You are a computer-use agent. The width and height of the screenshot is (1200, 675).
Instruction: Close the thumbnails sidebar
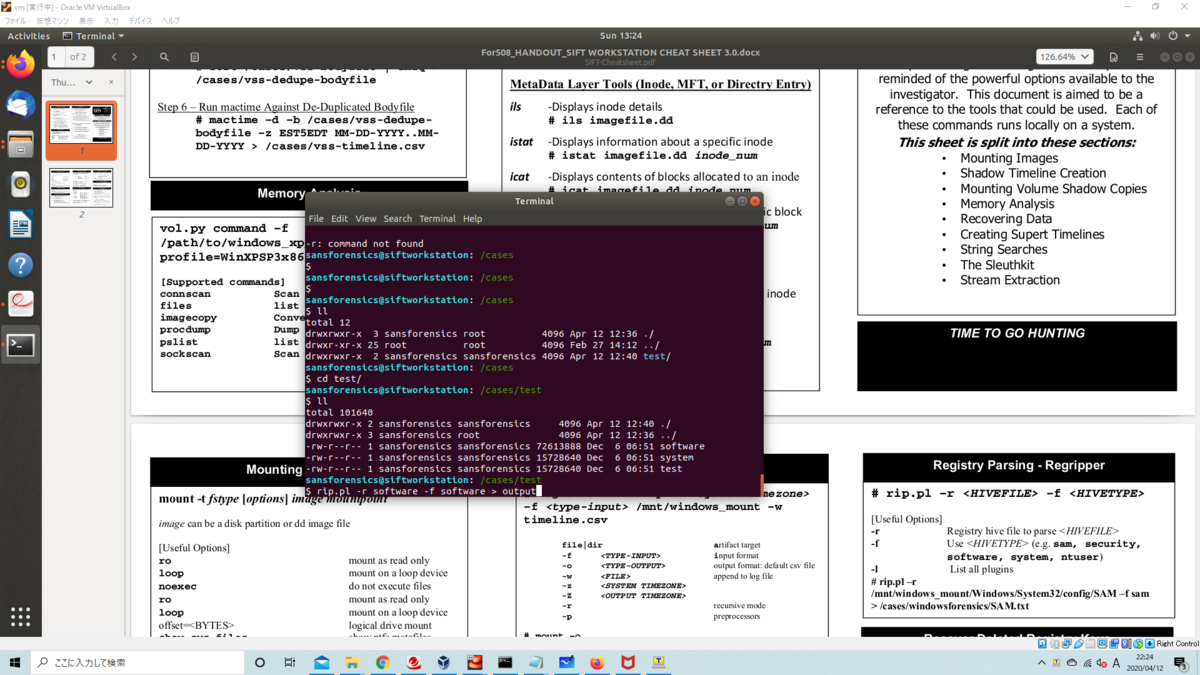(x=111, y=82)
